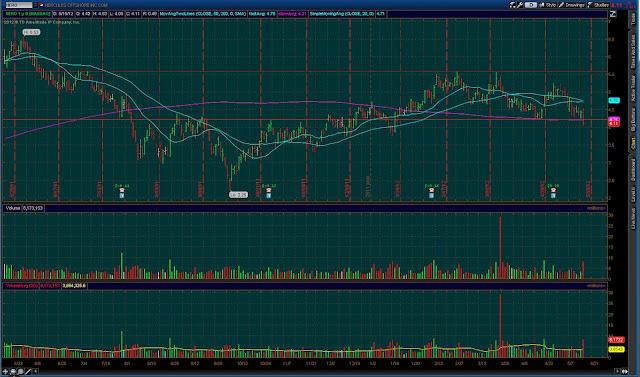Image resolution: width=640 pixels, height=377 pixels.
Task: Click the scroll left arrow near drawing tools
Action: coord(36,371)
